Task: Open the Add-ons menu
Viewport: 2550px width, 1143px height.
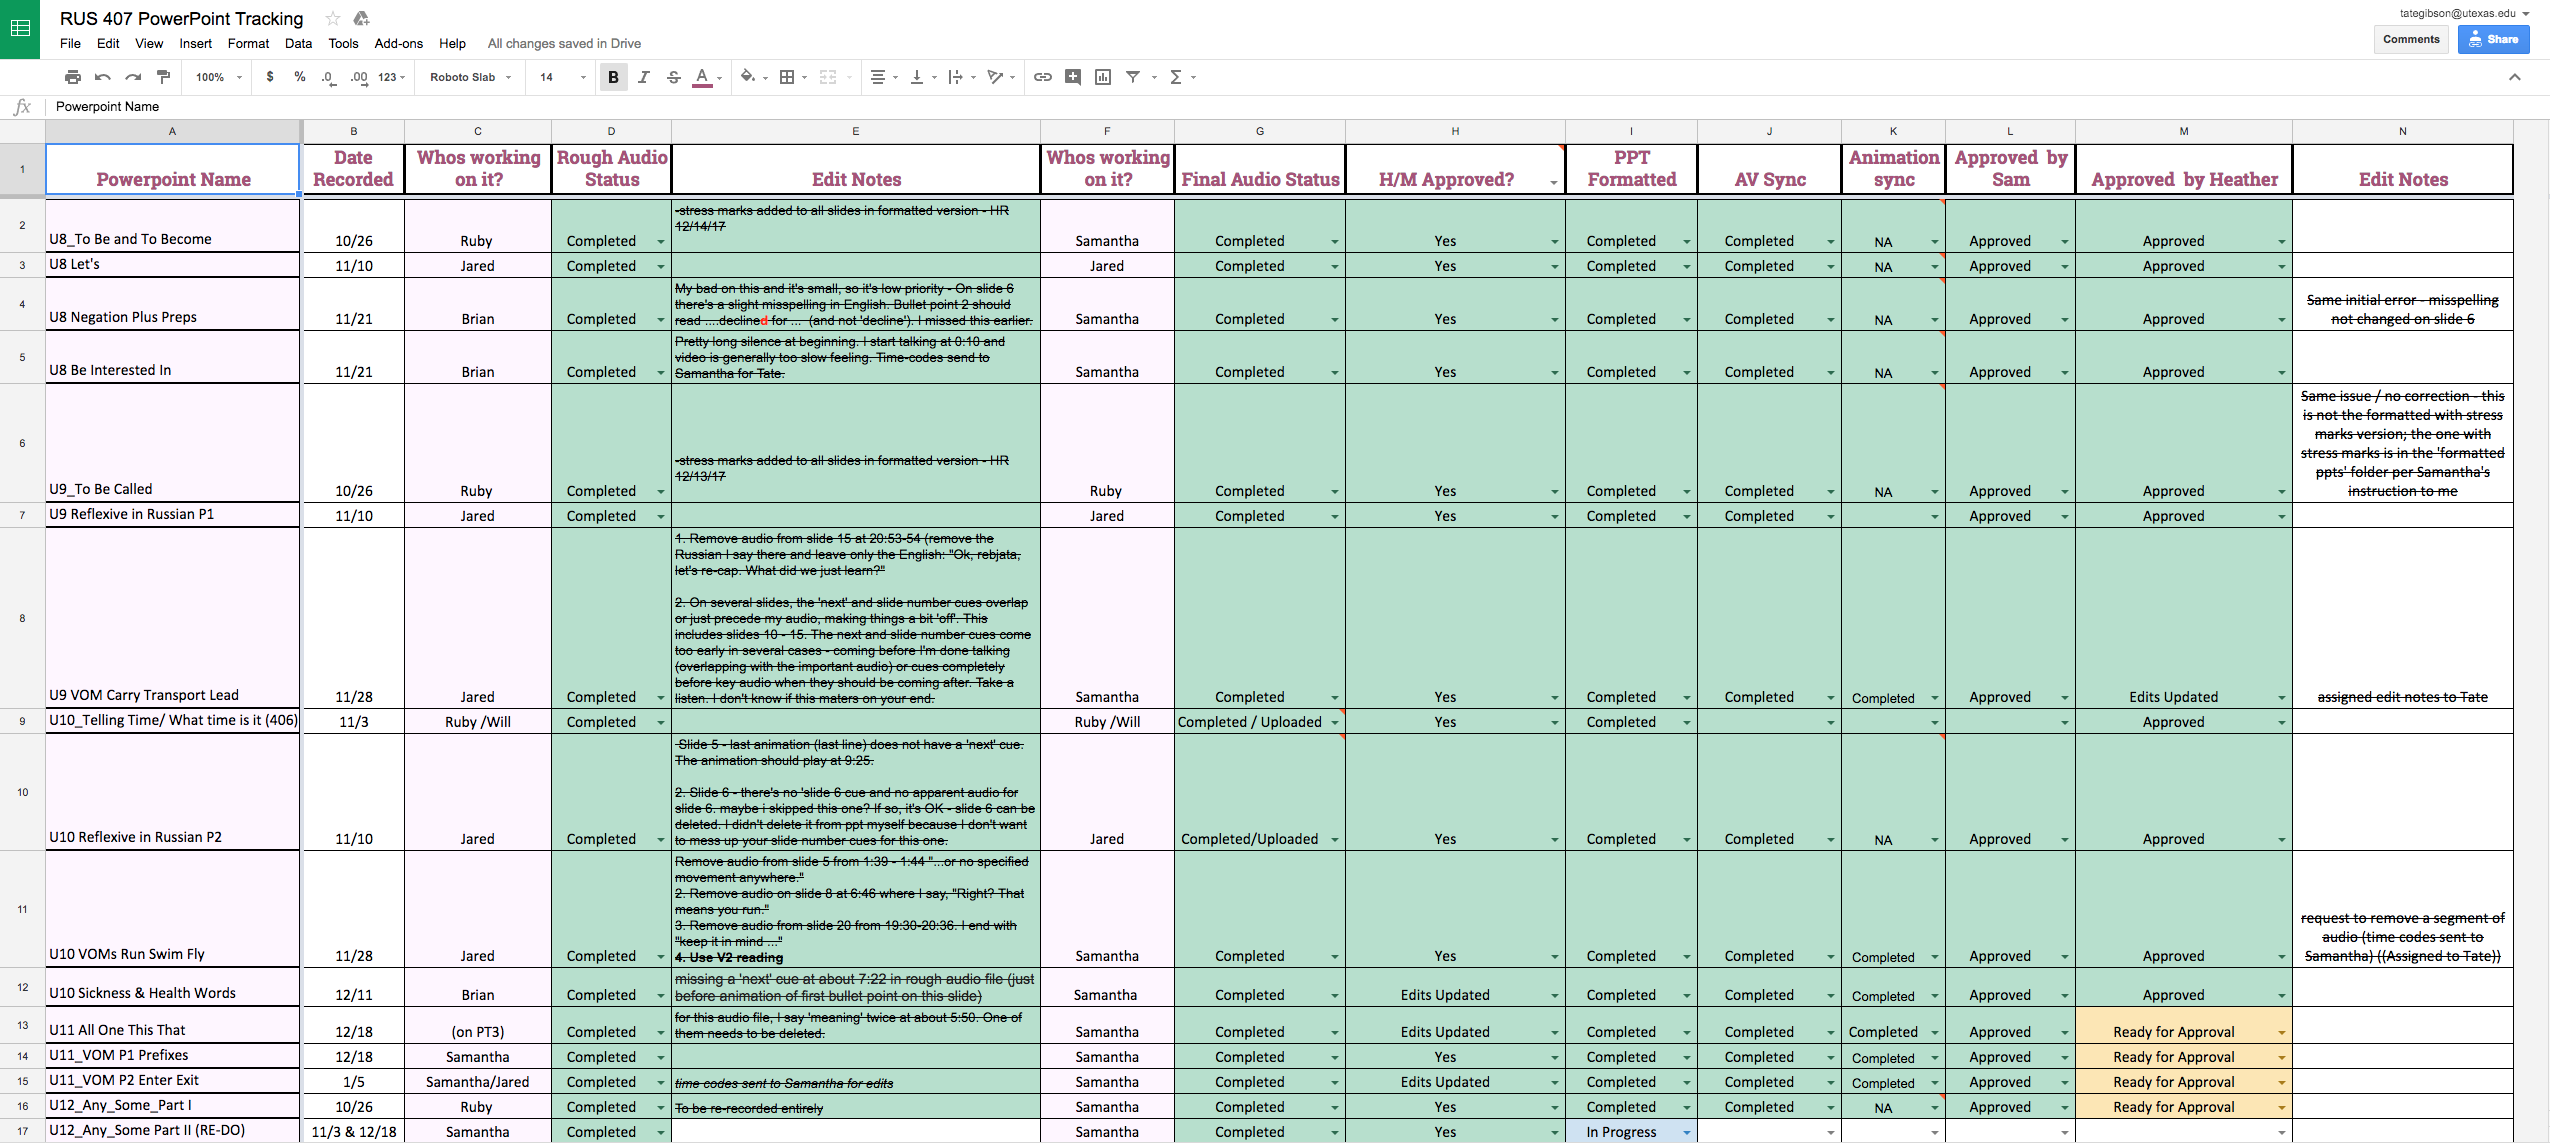Action: point(398,43)
